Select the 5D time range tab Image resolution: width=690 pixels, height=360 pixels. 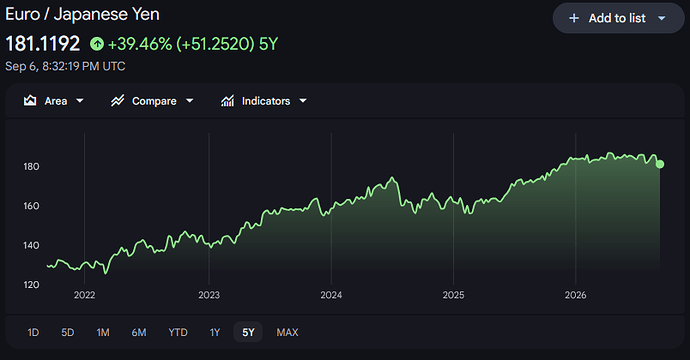tap(67, 332)
